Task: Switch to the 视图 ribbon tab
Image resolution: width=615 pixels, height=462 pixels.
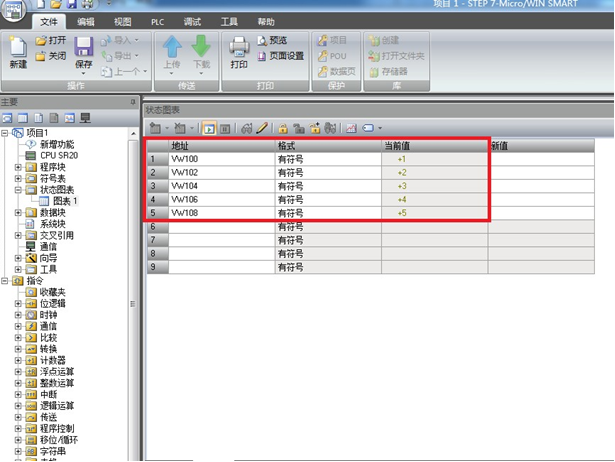Action: (122, 22)
